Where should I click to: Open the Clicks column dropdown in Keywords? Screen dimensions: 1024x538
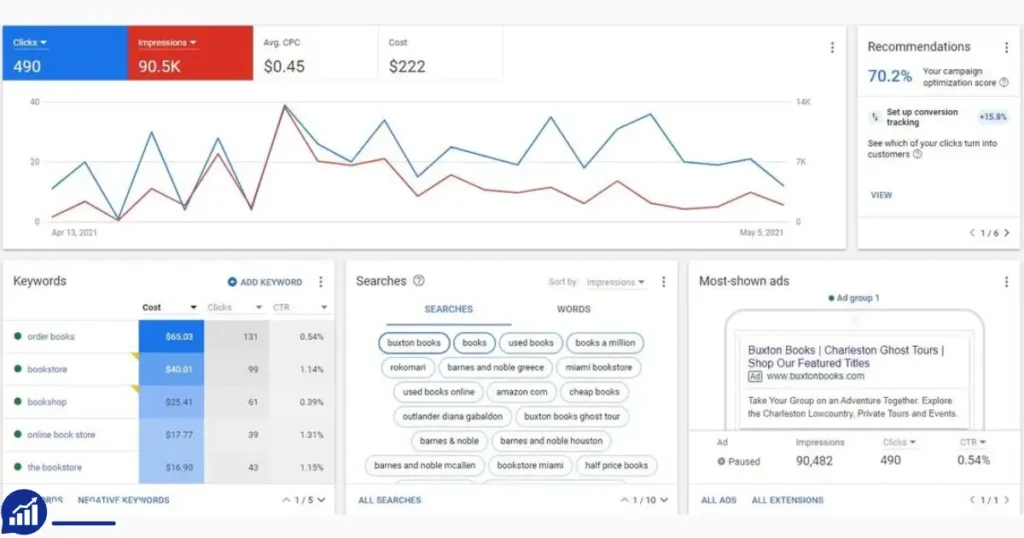click(234, 307)
